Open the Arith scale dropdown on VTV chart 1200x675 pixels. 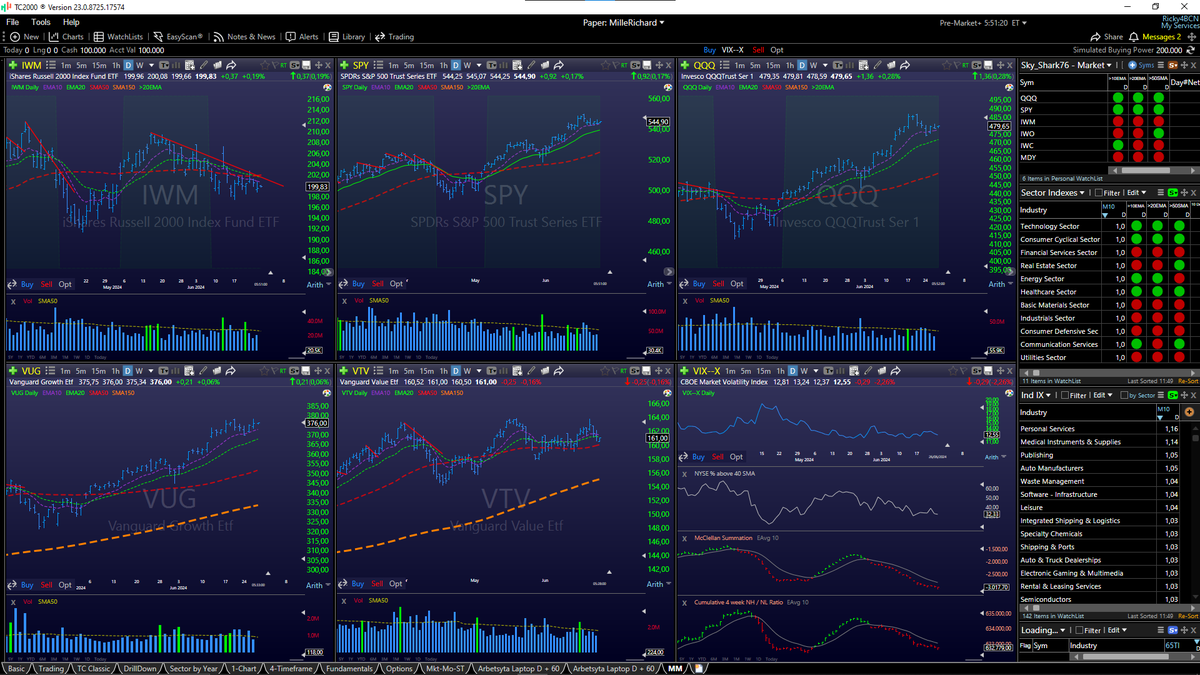660,584
